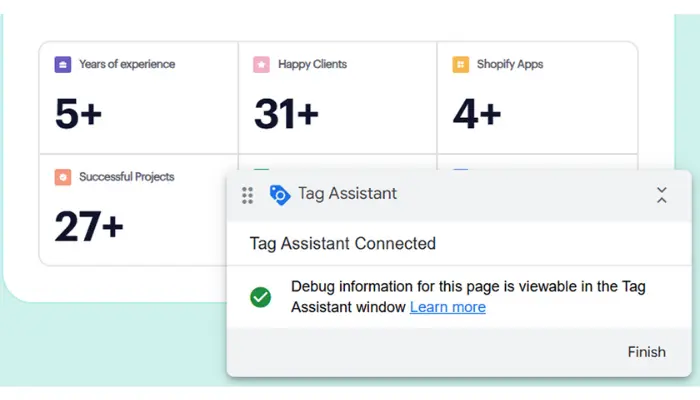Click the green connected checkmark icon
The height and width of the screenshot is (400, 700).
[260, 297]
